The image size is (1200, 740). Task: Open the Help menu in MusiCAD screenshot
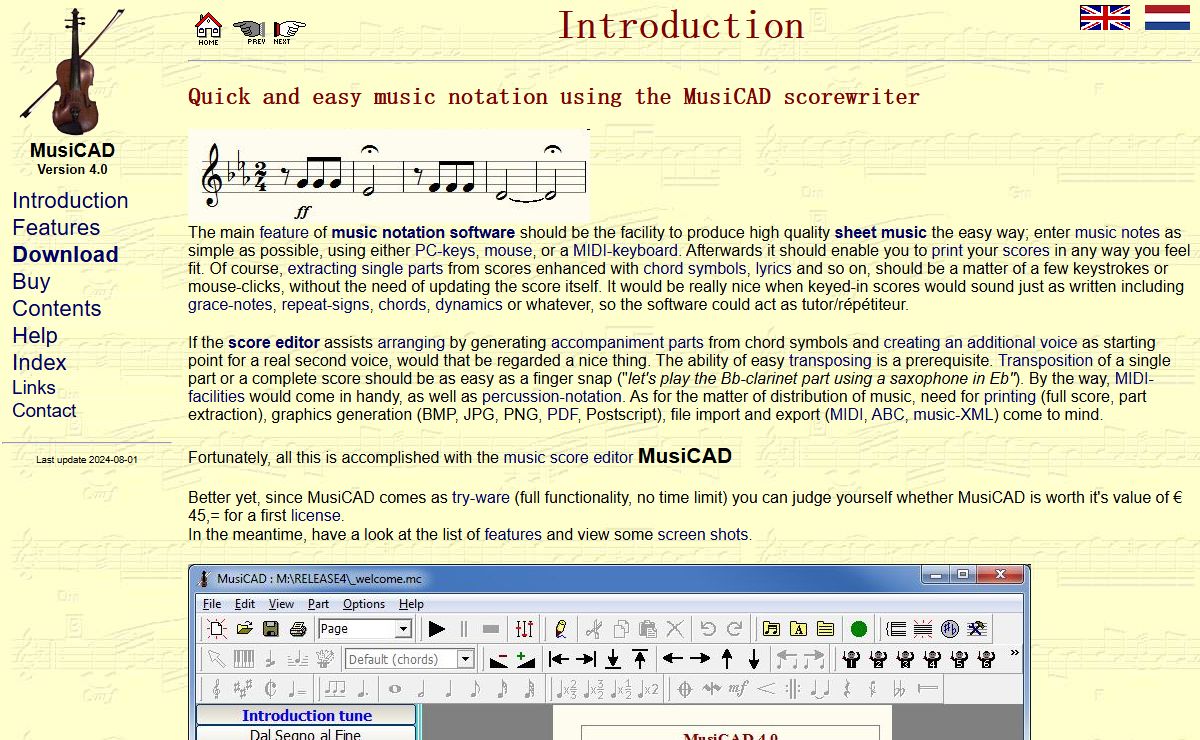(x=411, y=604)
